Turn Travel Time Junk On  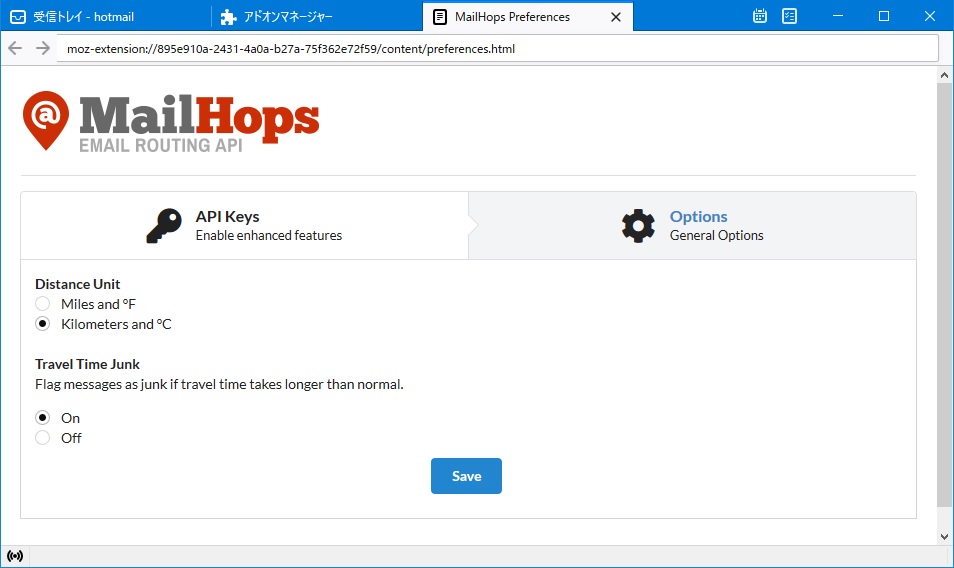pos(42,418)
